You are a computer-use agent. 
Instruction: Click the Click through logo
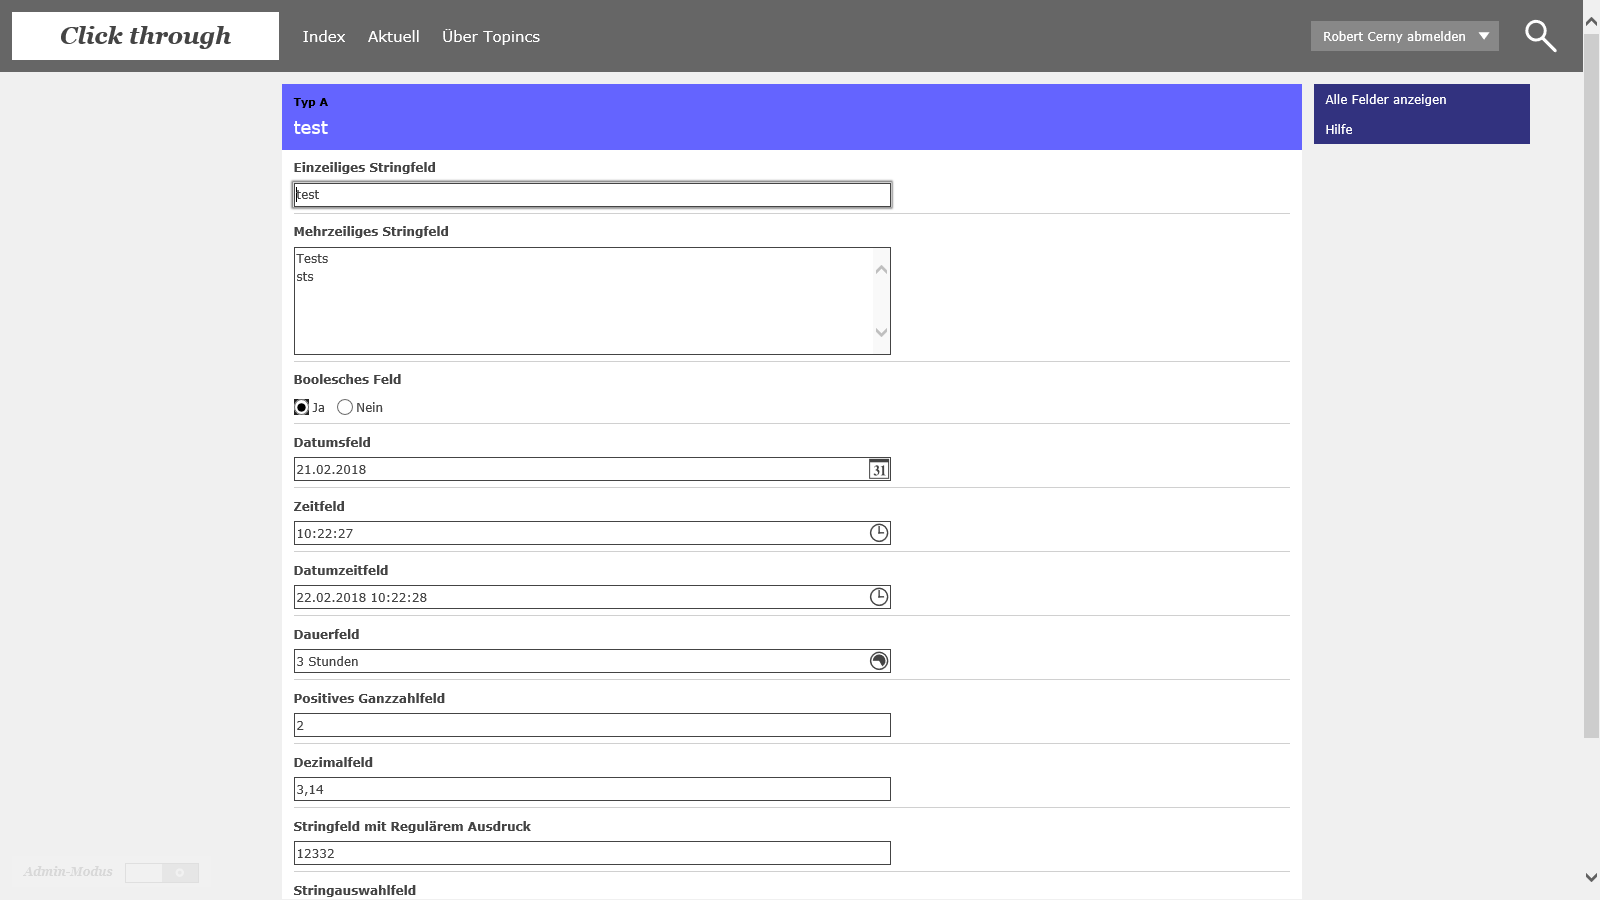pos(146,36)
